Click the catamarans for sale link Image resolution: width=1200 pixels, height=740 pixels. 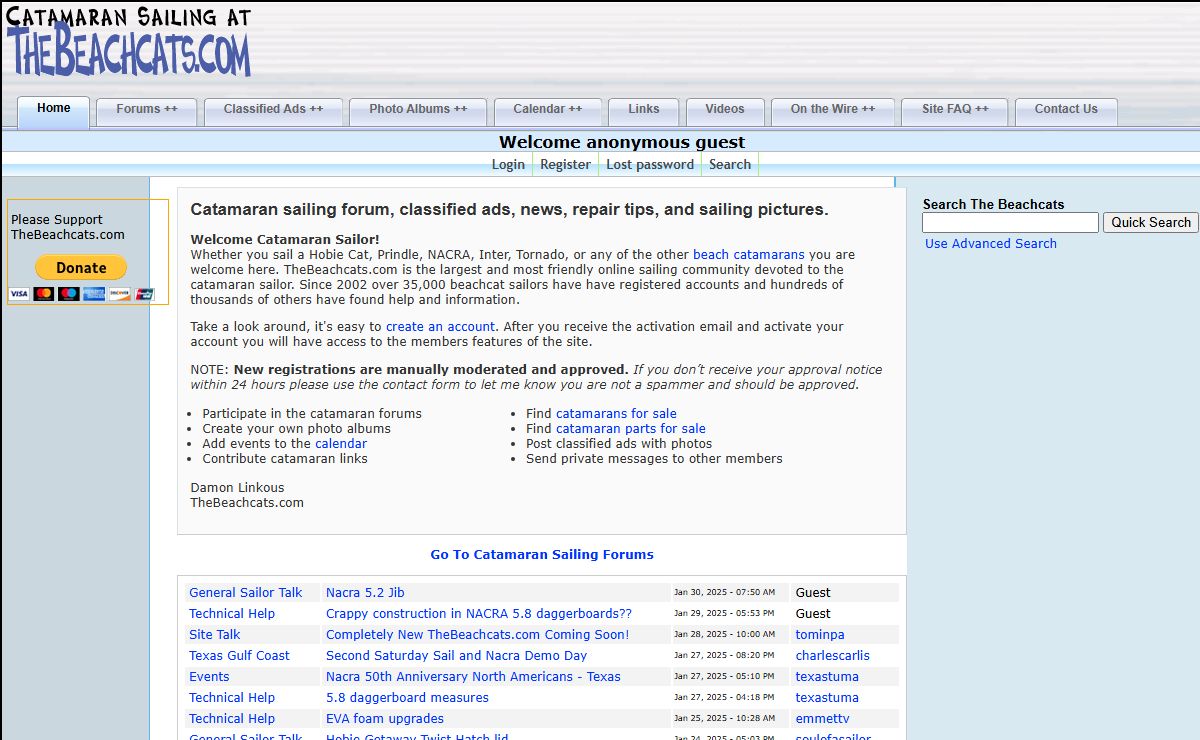(x=616, y=414)
